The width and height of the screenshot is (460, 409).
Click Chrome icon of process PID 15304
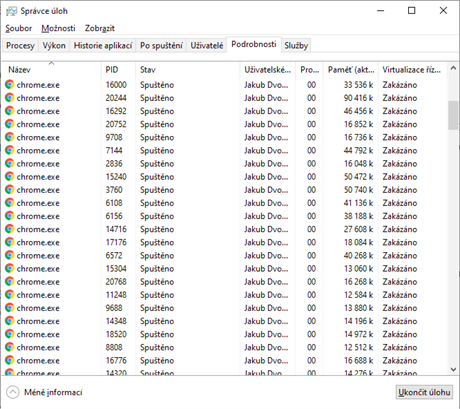[10, 268]
